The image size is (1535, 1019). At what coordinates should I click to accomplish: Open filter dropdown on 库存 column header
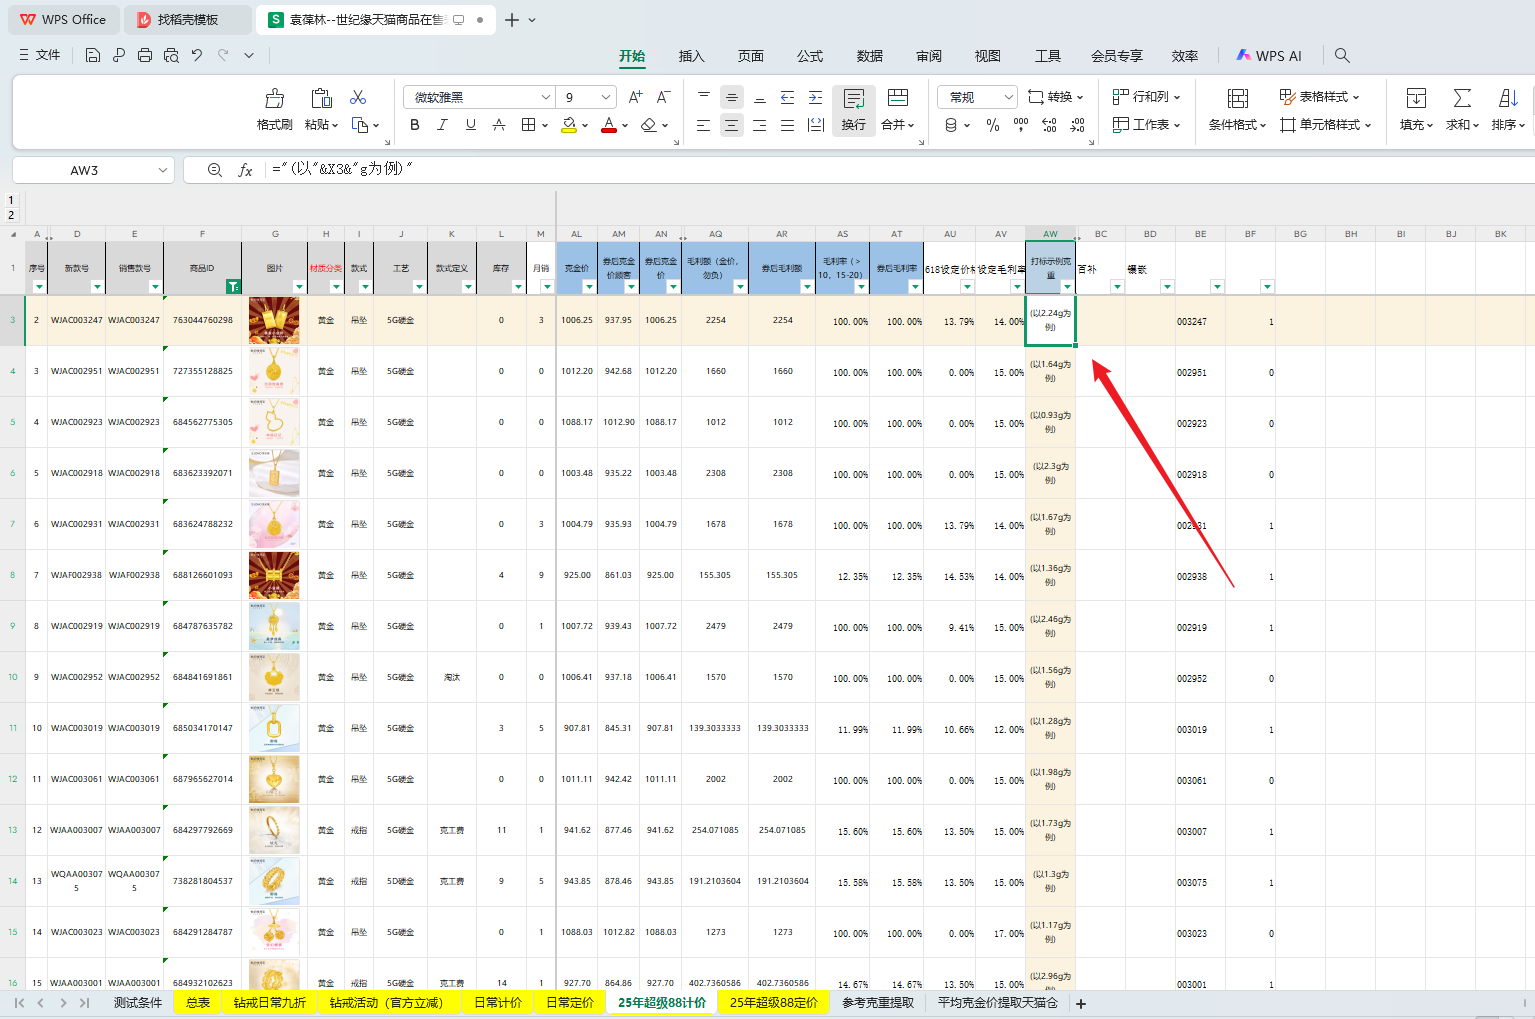[518, 287]
